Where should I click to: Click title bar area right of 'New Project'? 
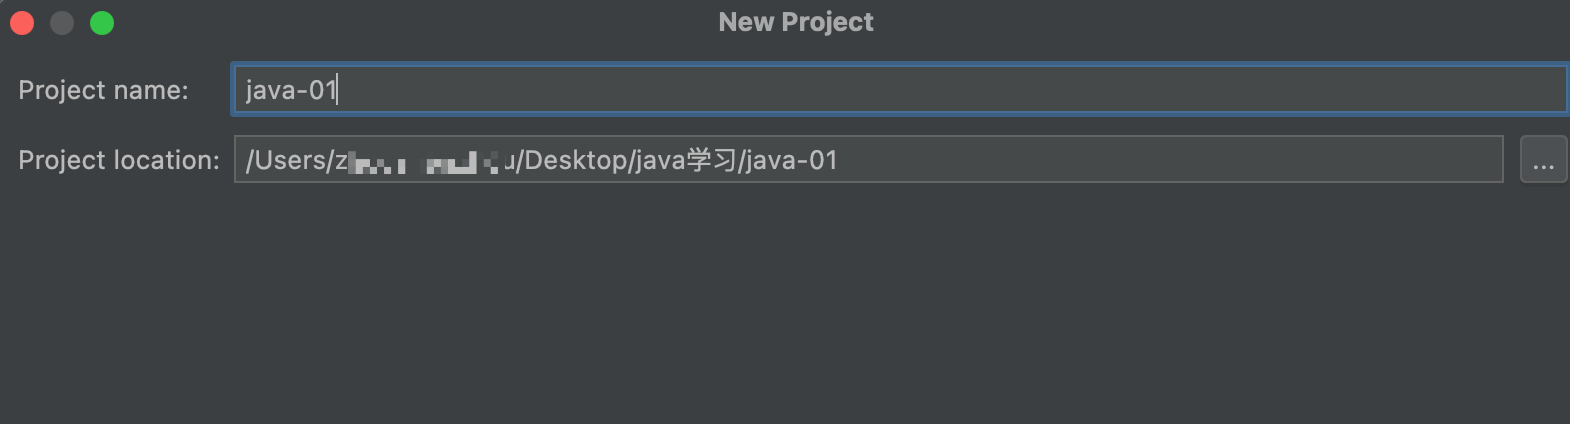coord(1220,22)
